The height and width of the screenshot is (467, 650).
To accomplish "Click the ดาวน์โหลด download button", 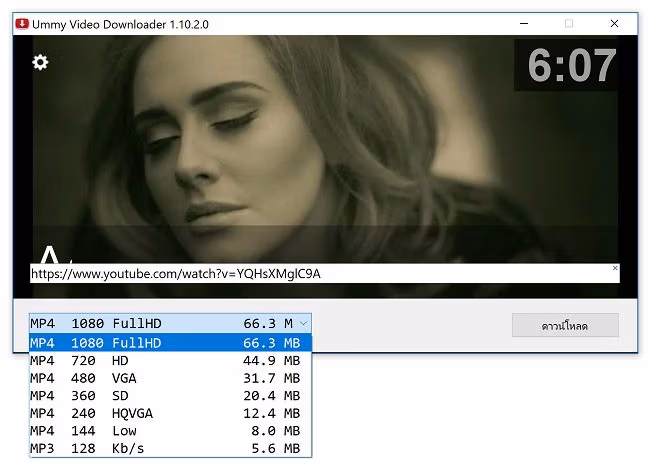I will [565, 325].
